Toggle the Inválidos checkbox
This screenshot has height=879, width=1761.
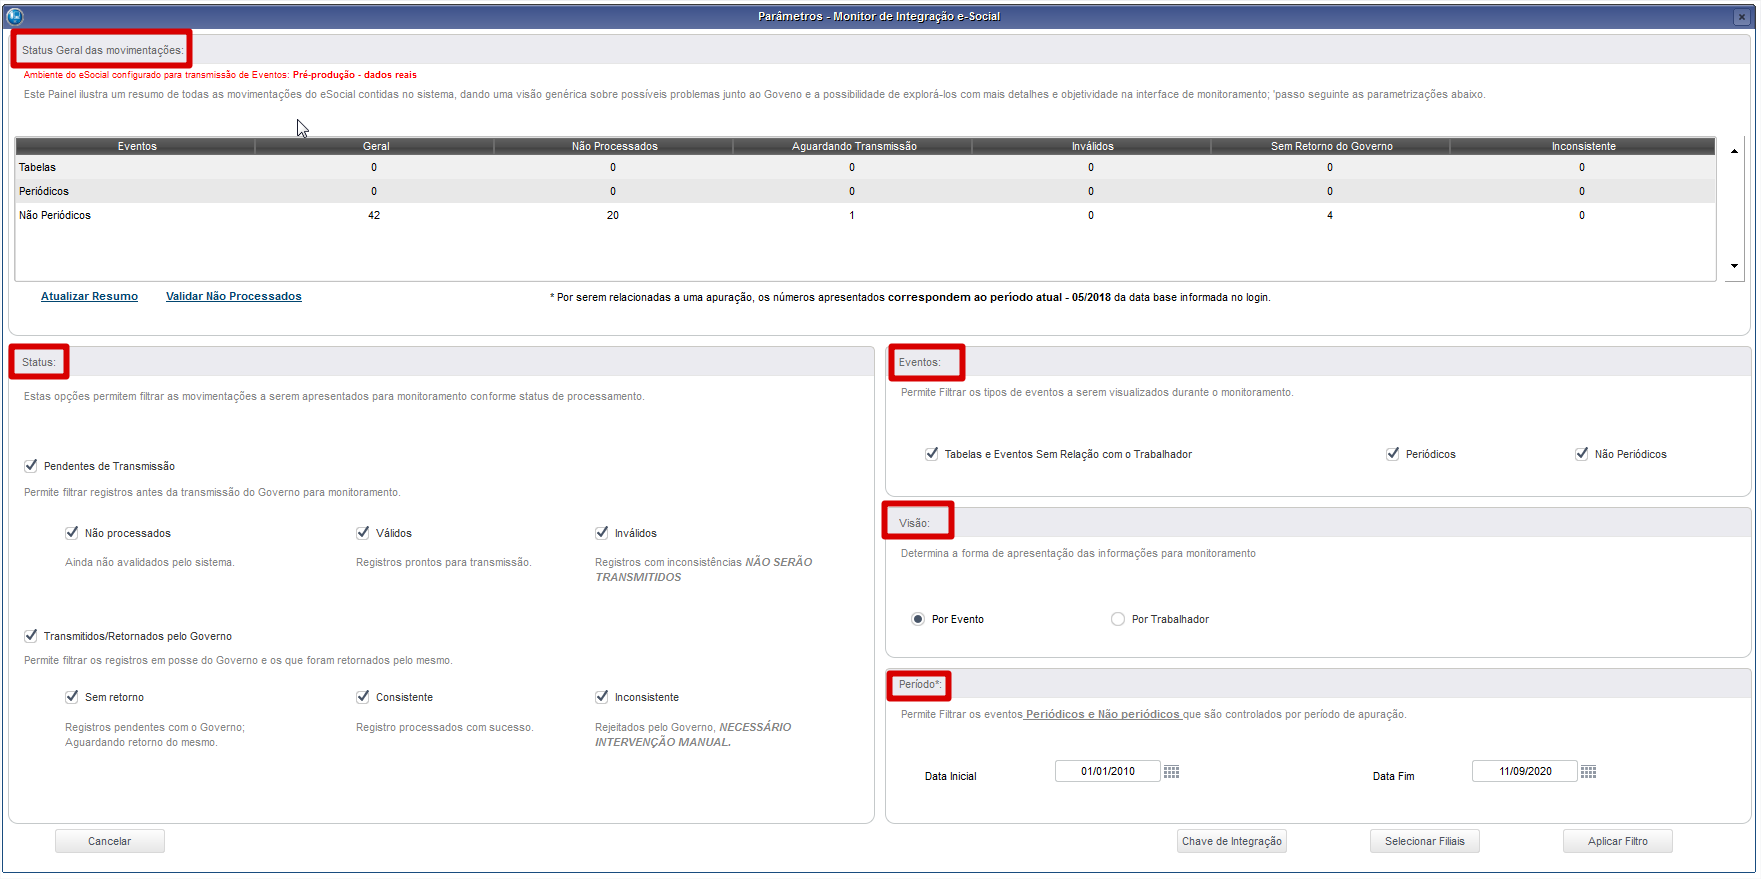coord(602,533)
